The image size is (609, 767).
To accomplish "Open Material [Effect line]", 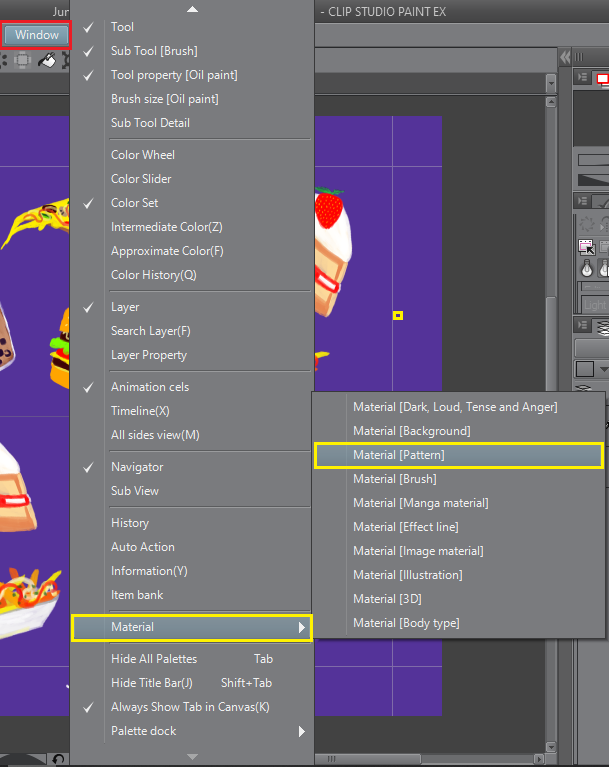I will [x=458, y=527].
